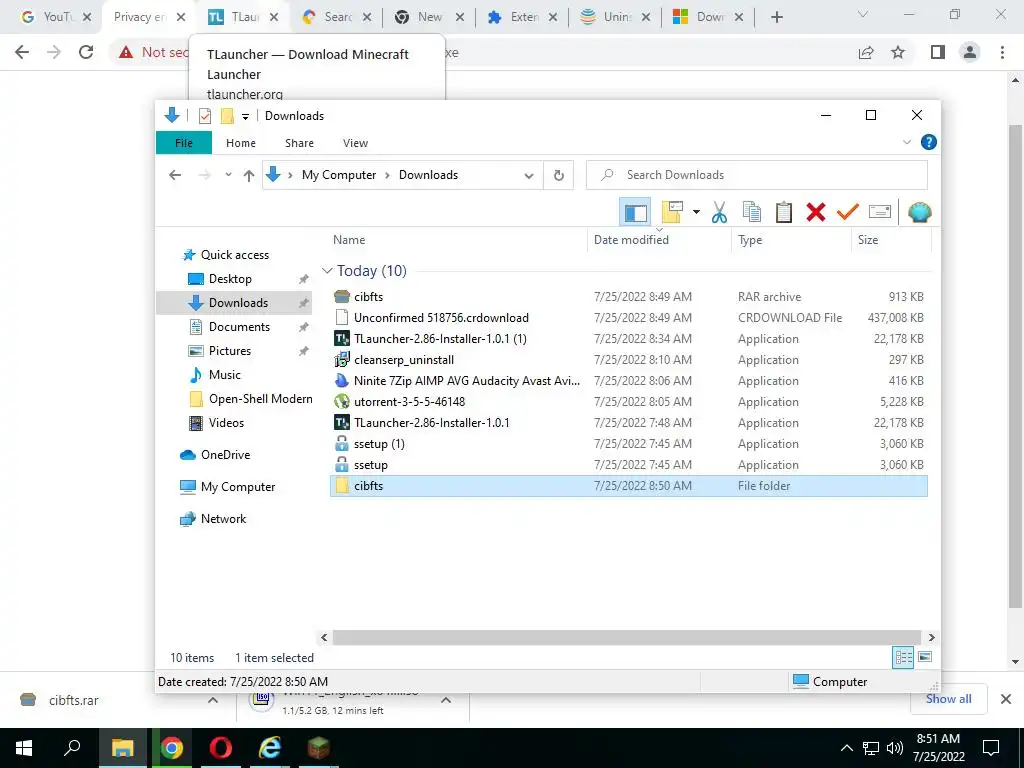The width and height of the screenshot is (1024, 768).
Task: Sort by Type column header
Action: 791,240
